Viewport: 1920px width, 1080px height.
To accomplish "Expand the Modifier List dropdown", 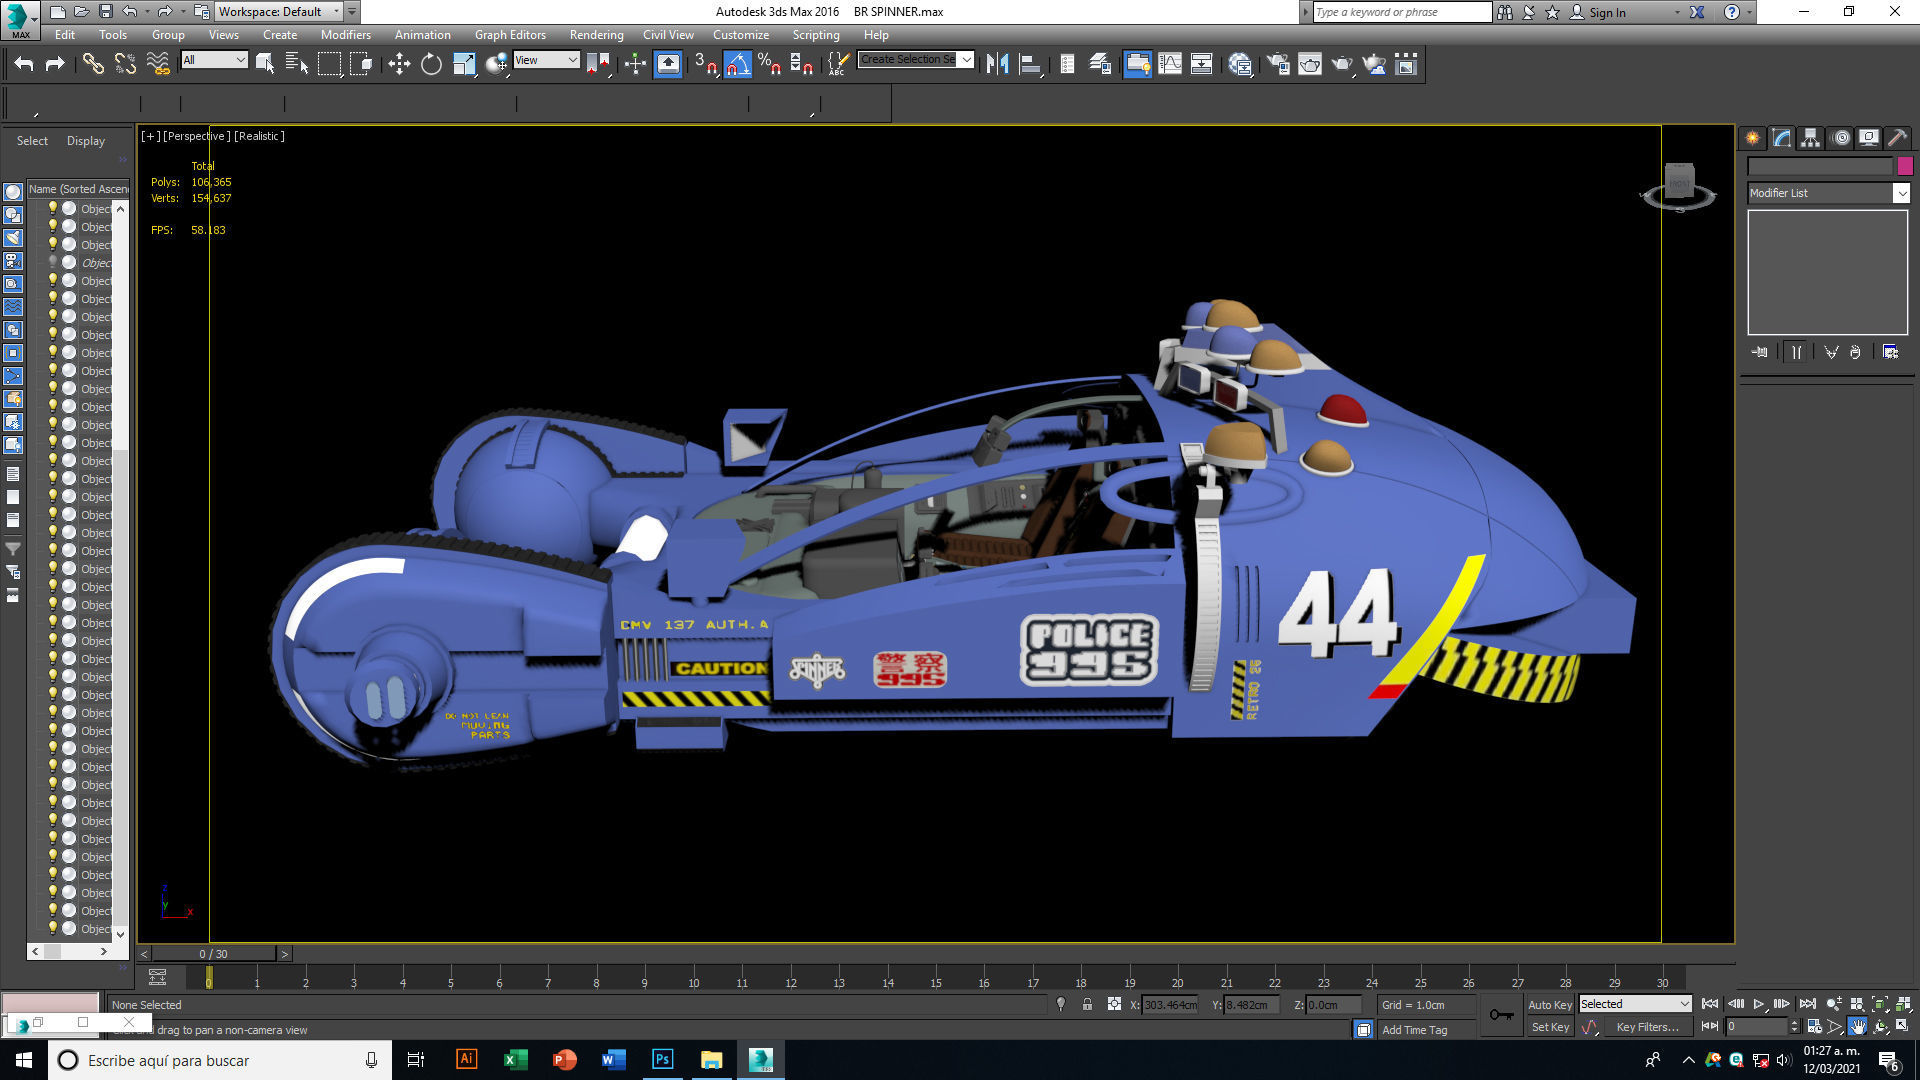I will (x=1828, y=193).
